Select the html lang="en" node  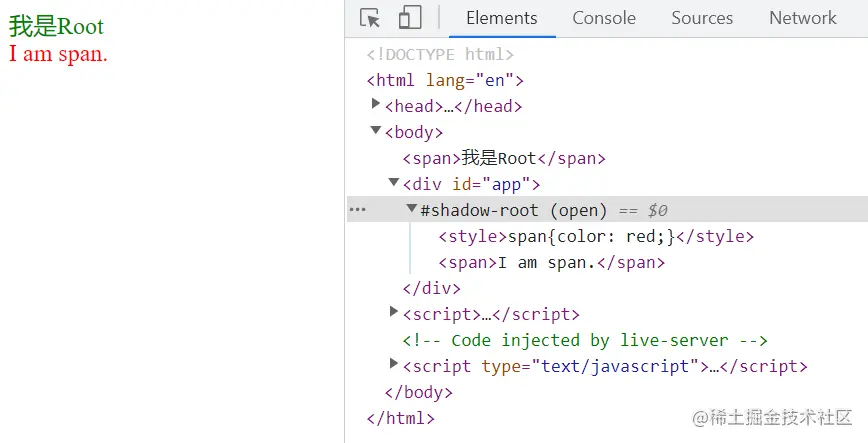[x=445, y=80]
